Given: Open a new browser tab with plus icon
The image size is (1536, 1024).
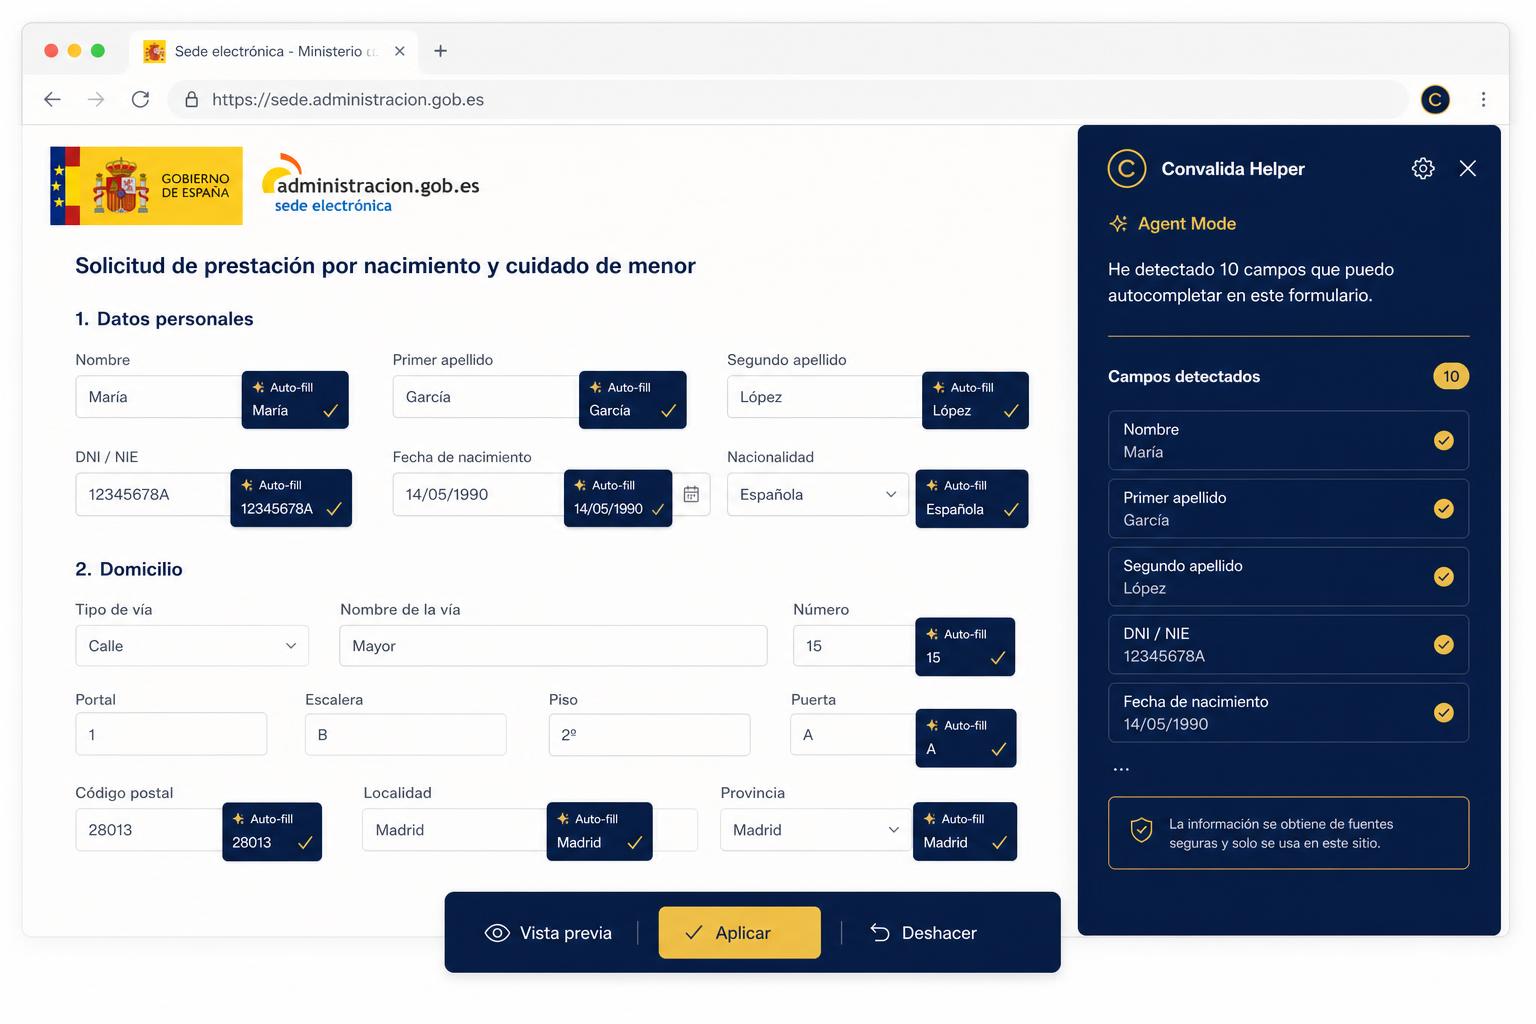Looking at the screenshot, I should point(440,51).
